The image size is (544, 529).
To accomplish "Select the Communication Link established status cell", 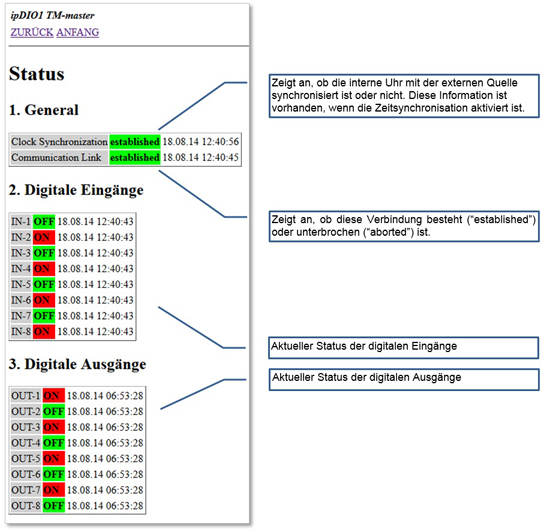I will pos(135,157).
